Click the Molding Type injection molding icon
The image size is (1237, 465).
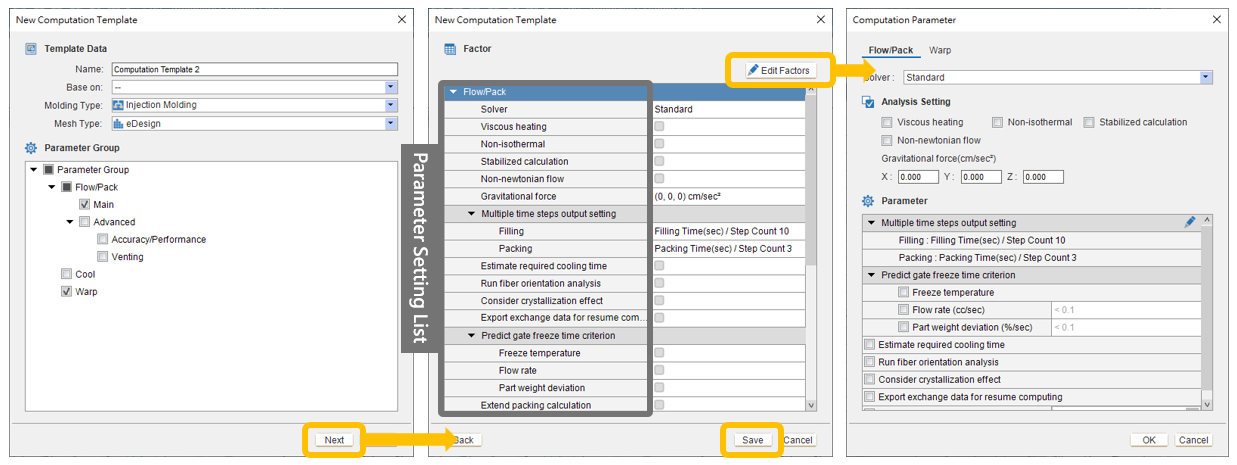coord(118,105)
